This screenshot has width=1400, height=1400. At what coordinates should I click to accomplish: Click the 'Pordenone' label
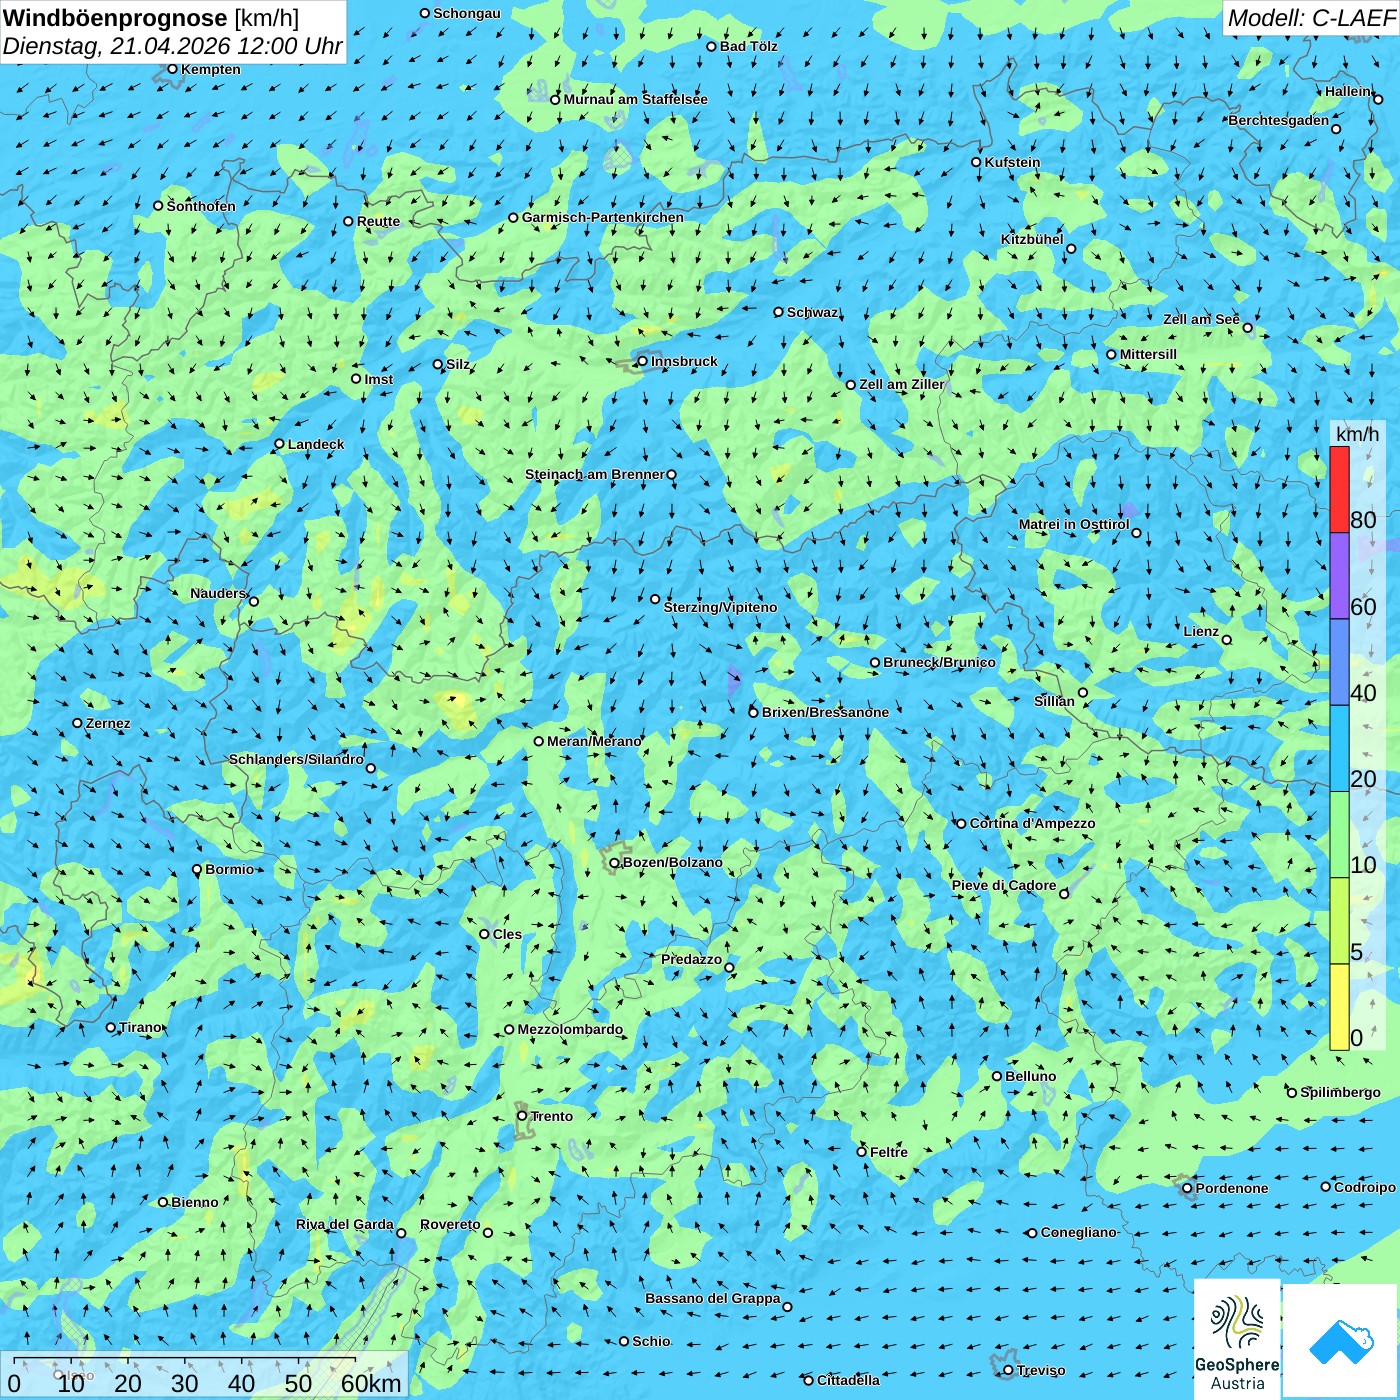click(1231, 1188)
